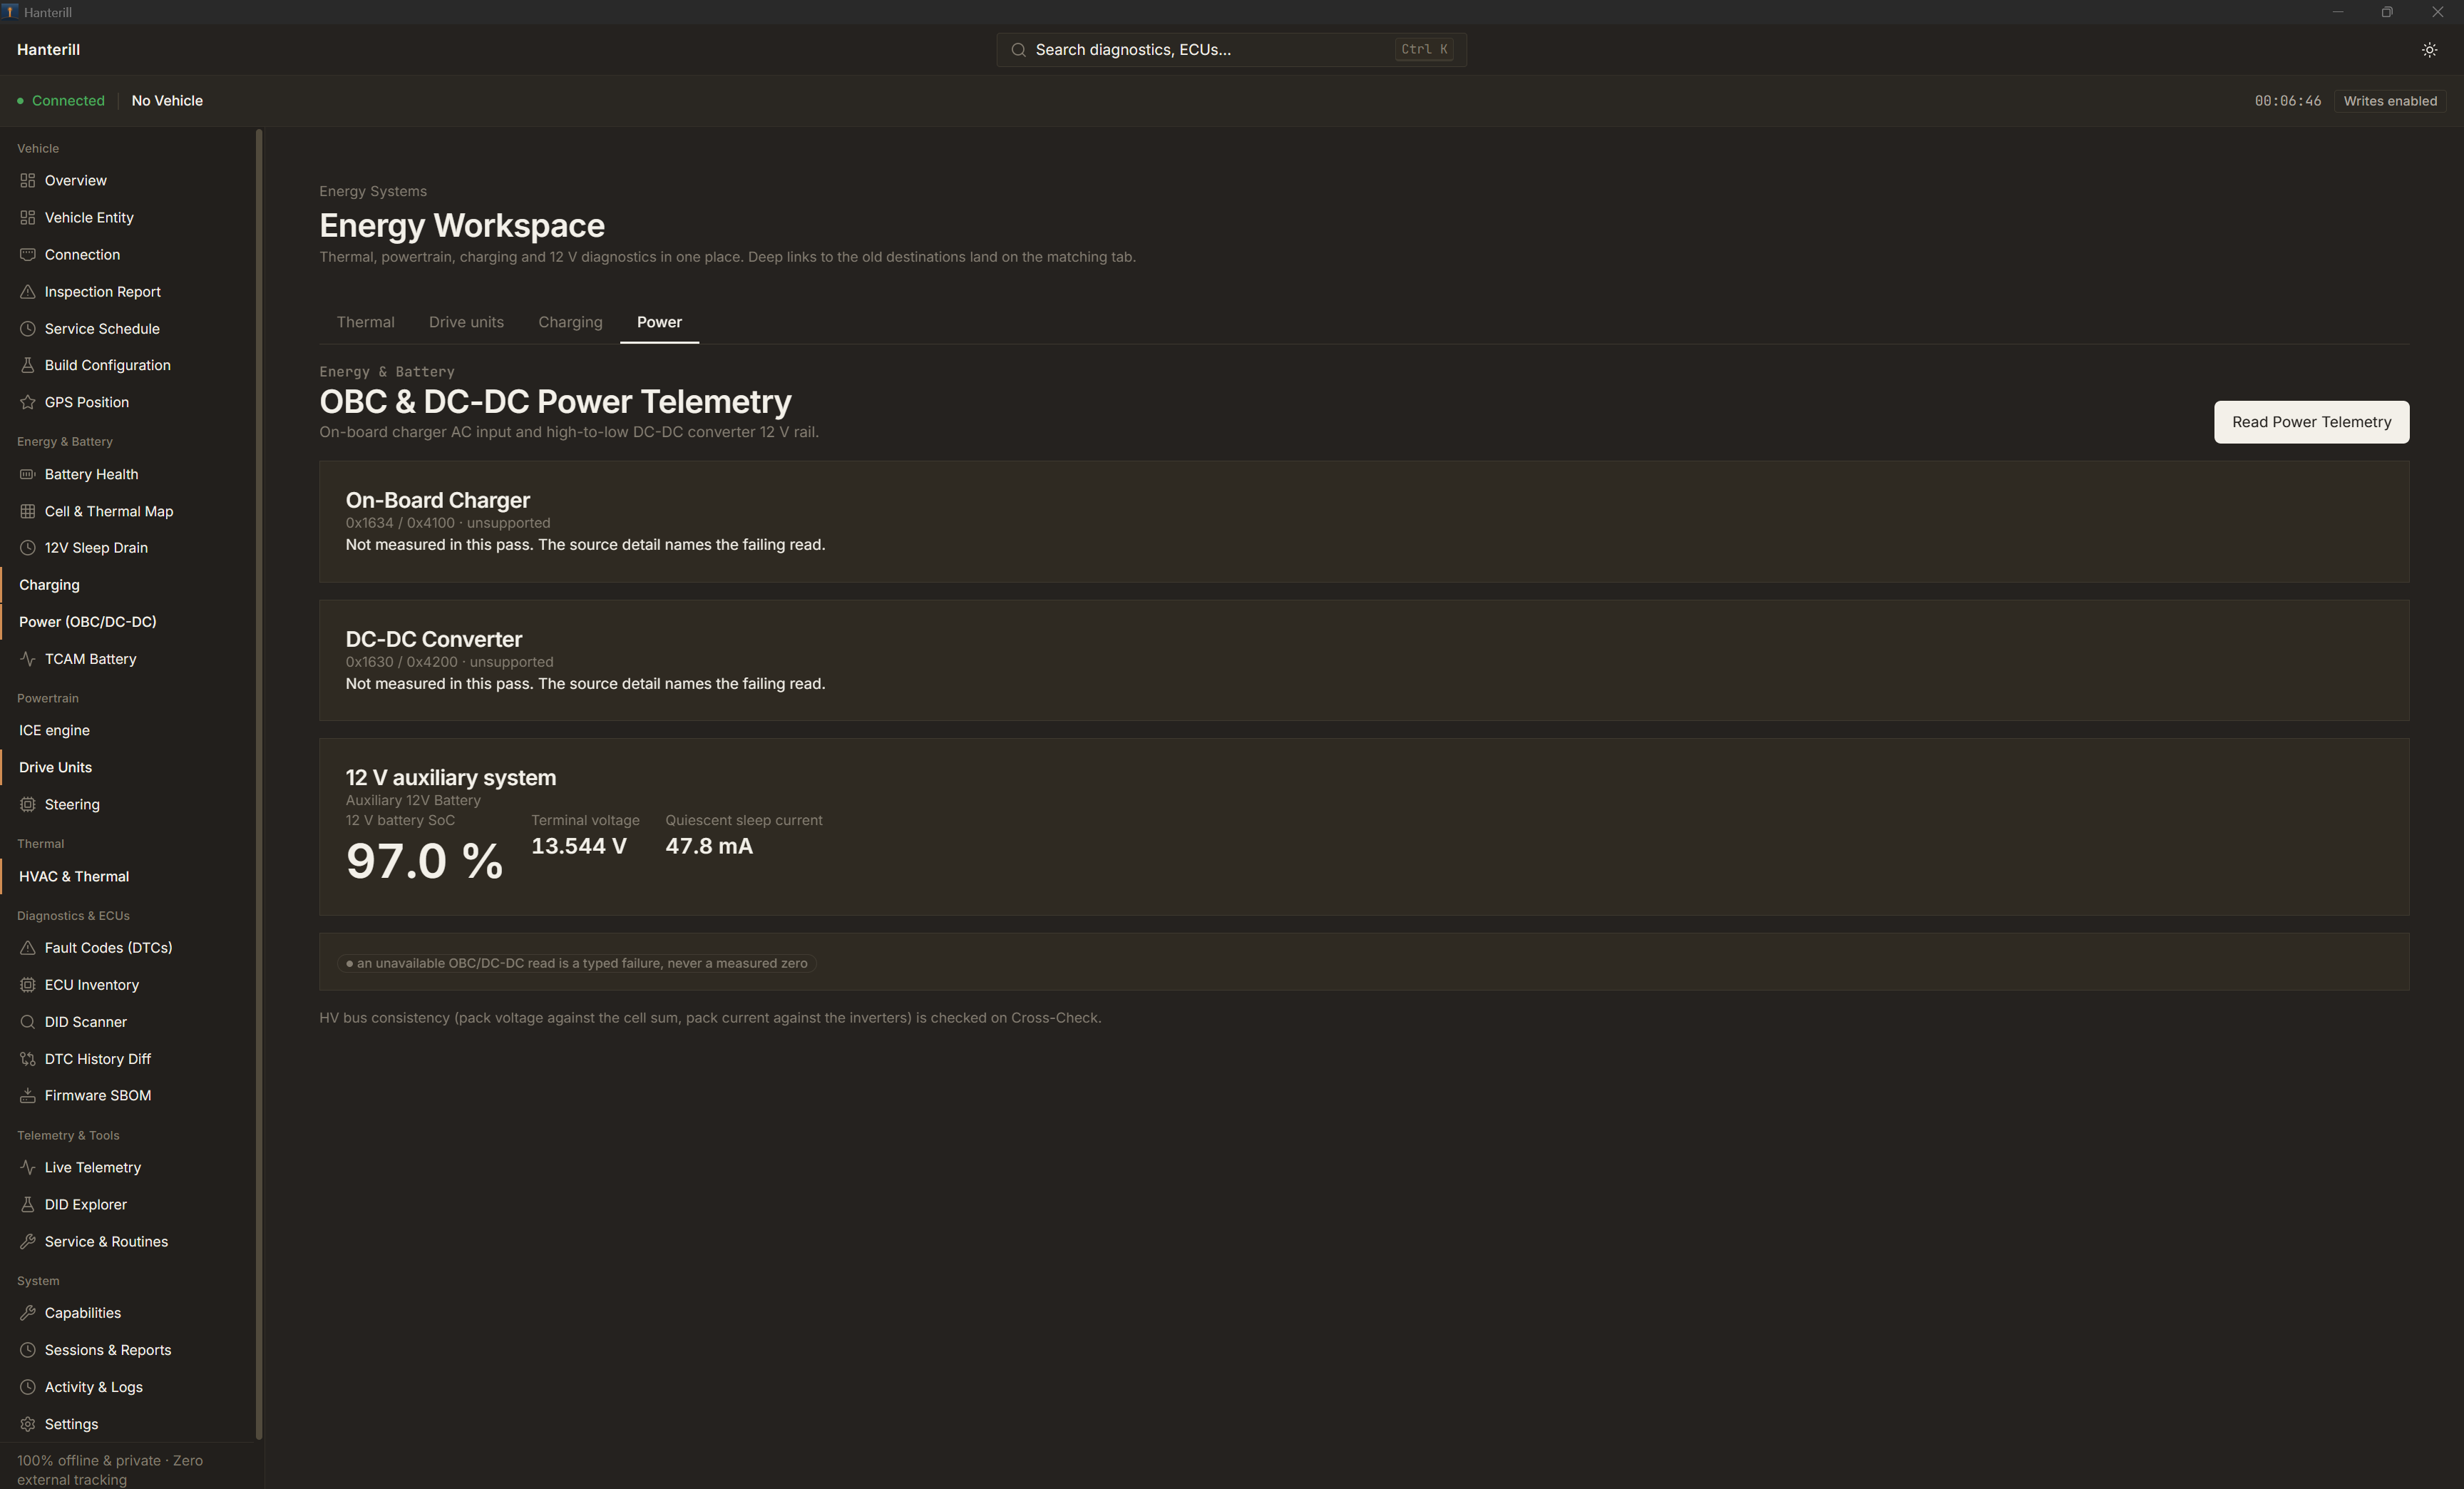Screen dimensions: 2464x1489
Task: Click the Fault Codes triangle icon
Action: click(x=27, y=948)
